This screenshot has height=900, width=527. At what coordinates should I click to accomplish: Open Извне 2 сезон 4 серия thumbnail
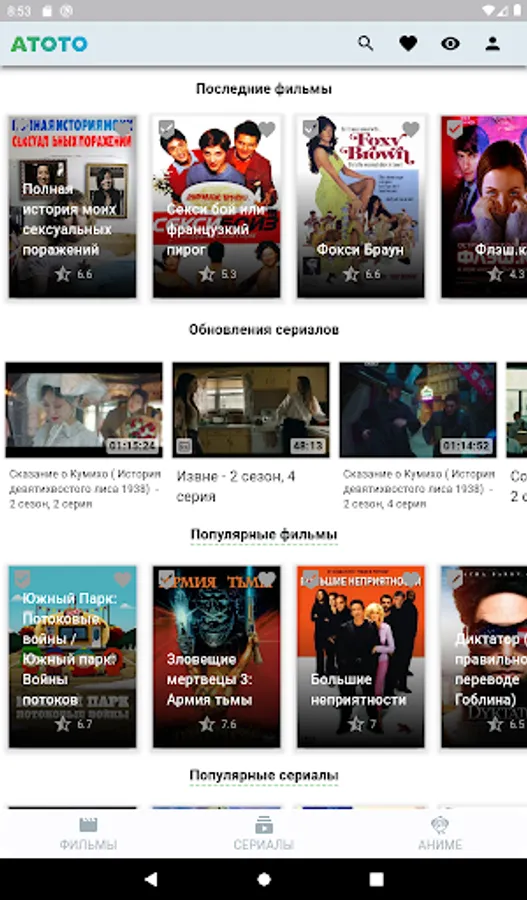pos(251,410)
